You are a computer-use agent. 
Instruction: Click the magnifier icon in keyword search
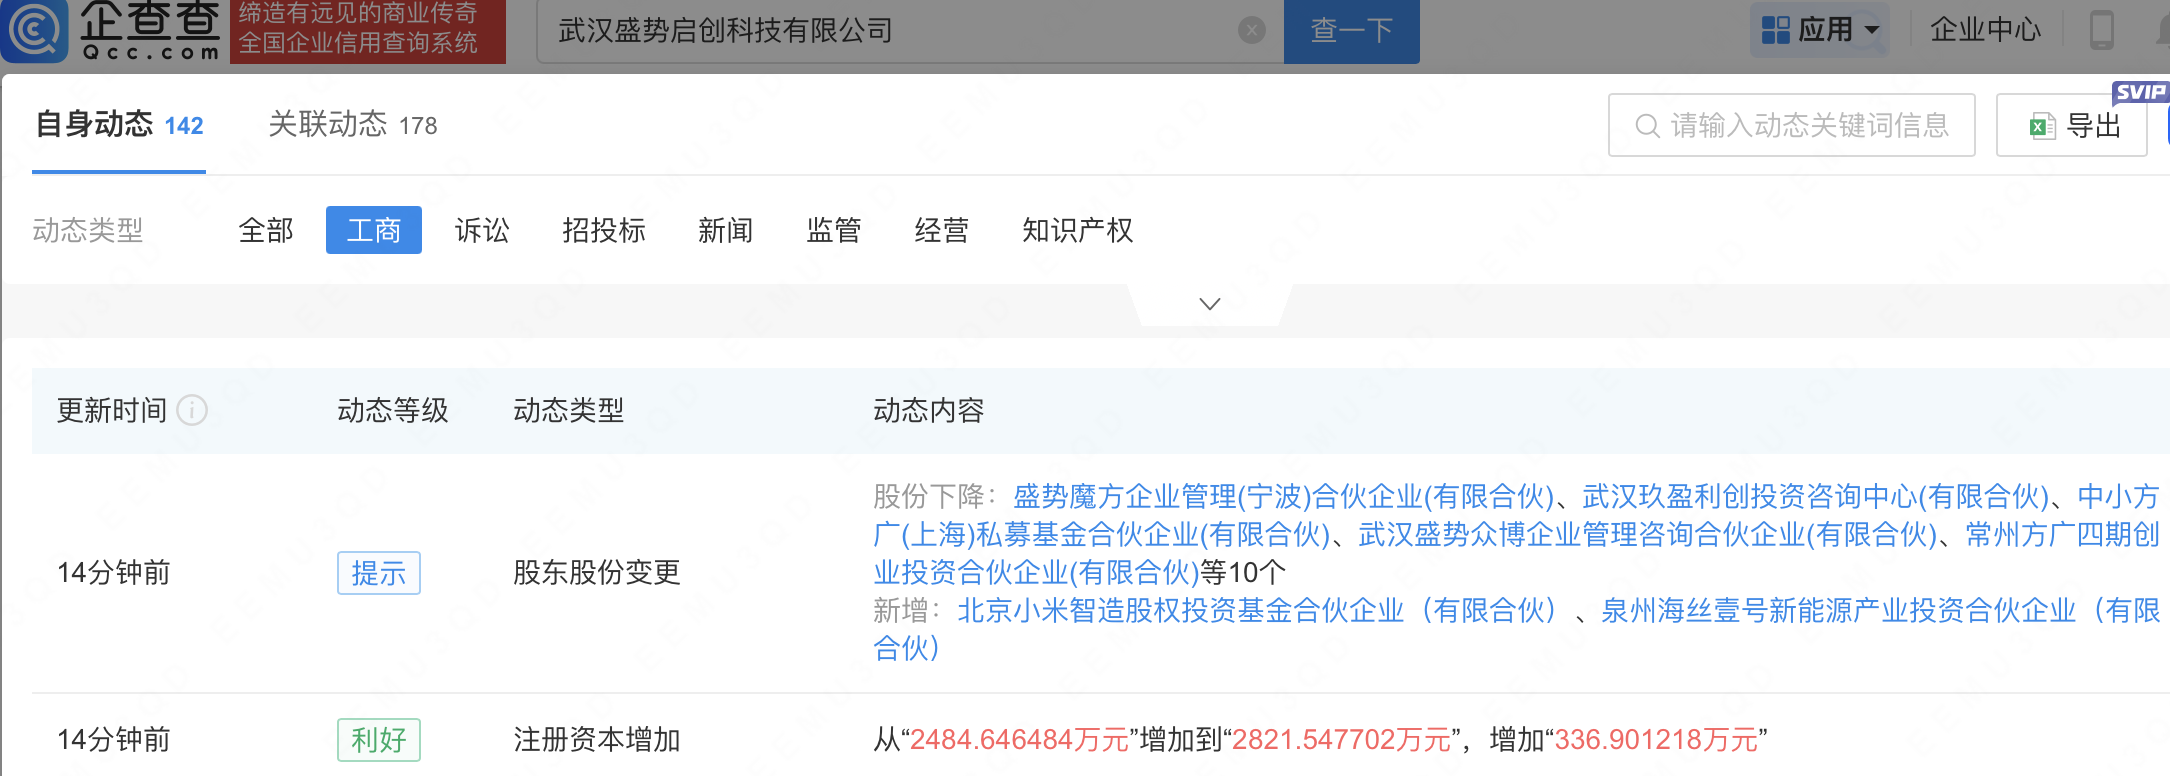1646,126
